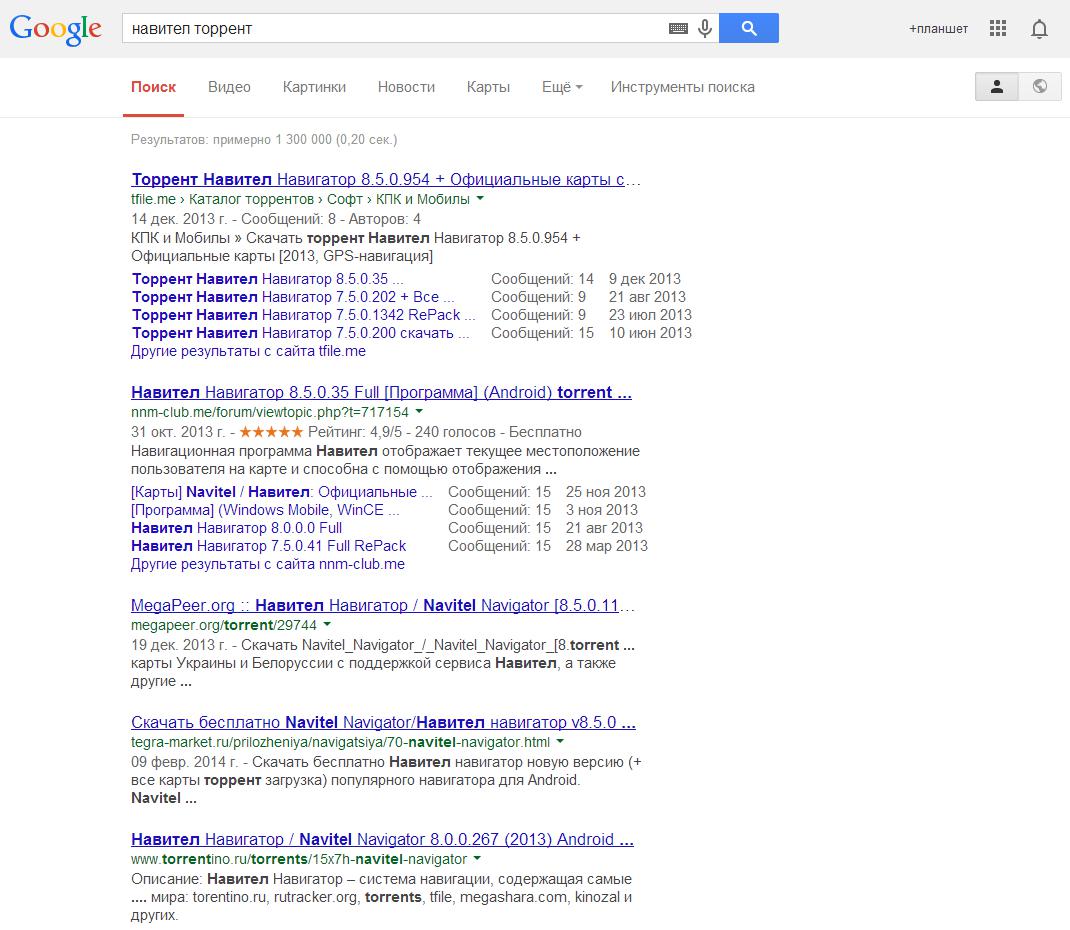The width and height of the screenshot is (1070, 930).
Task: Expand the arrow next to nnm-club.me URL
Action: click(419, 411)
